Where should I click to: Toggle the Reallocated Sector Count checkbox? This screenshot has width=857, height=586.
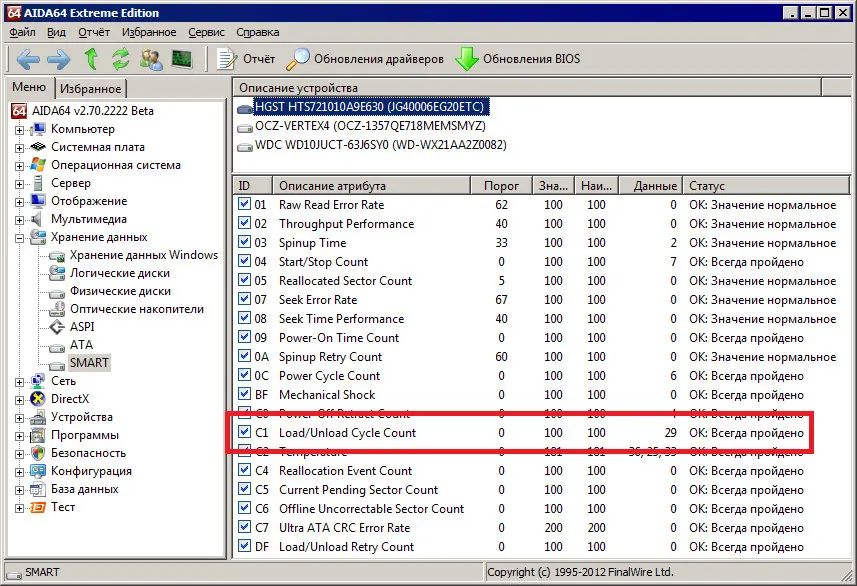(x=244, y=280)
